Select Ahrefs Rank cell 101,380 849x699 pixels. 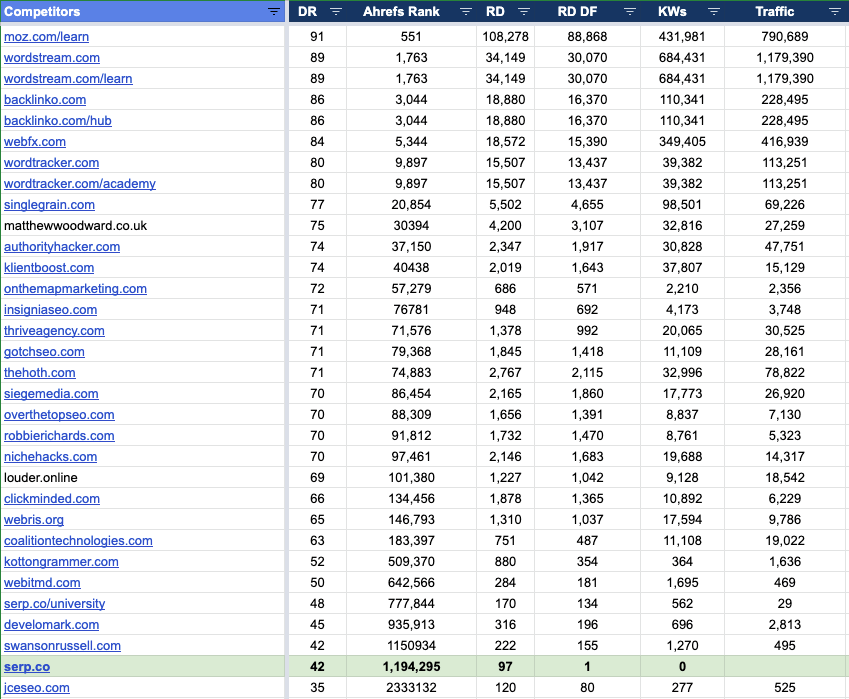[412, 478]
